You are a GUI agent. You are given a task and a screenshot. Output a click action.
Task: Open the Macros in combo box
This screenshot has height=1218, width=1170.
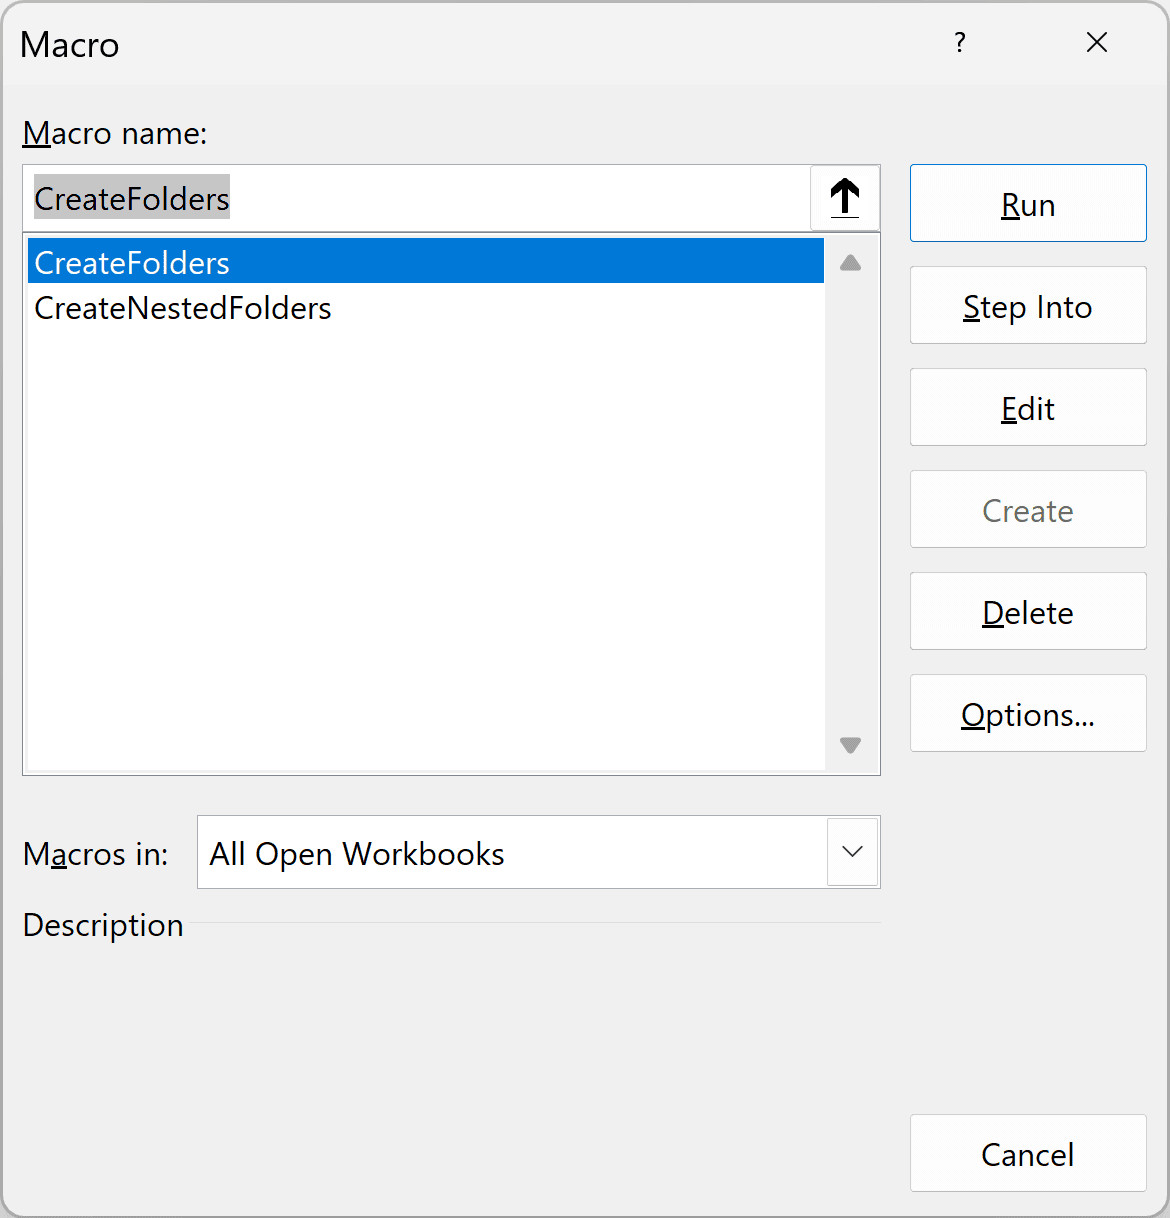click(x=538, y=852)
